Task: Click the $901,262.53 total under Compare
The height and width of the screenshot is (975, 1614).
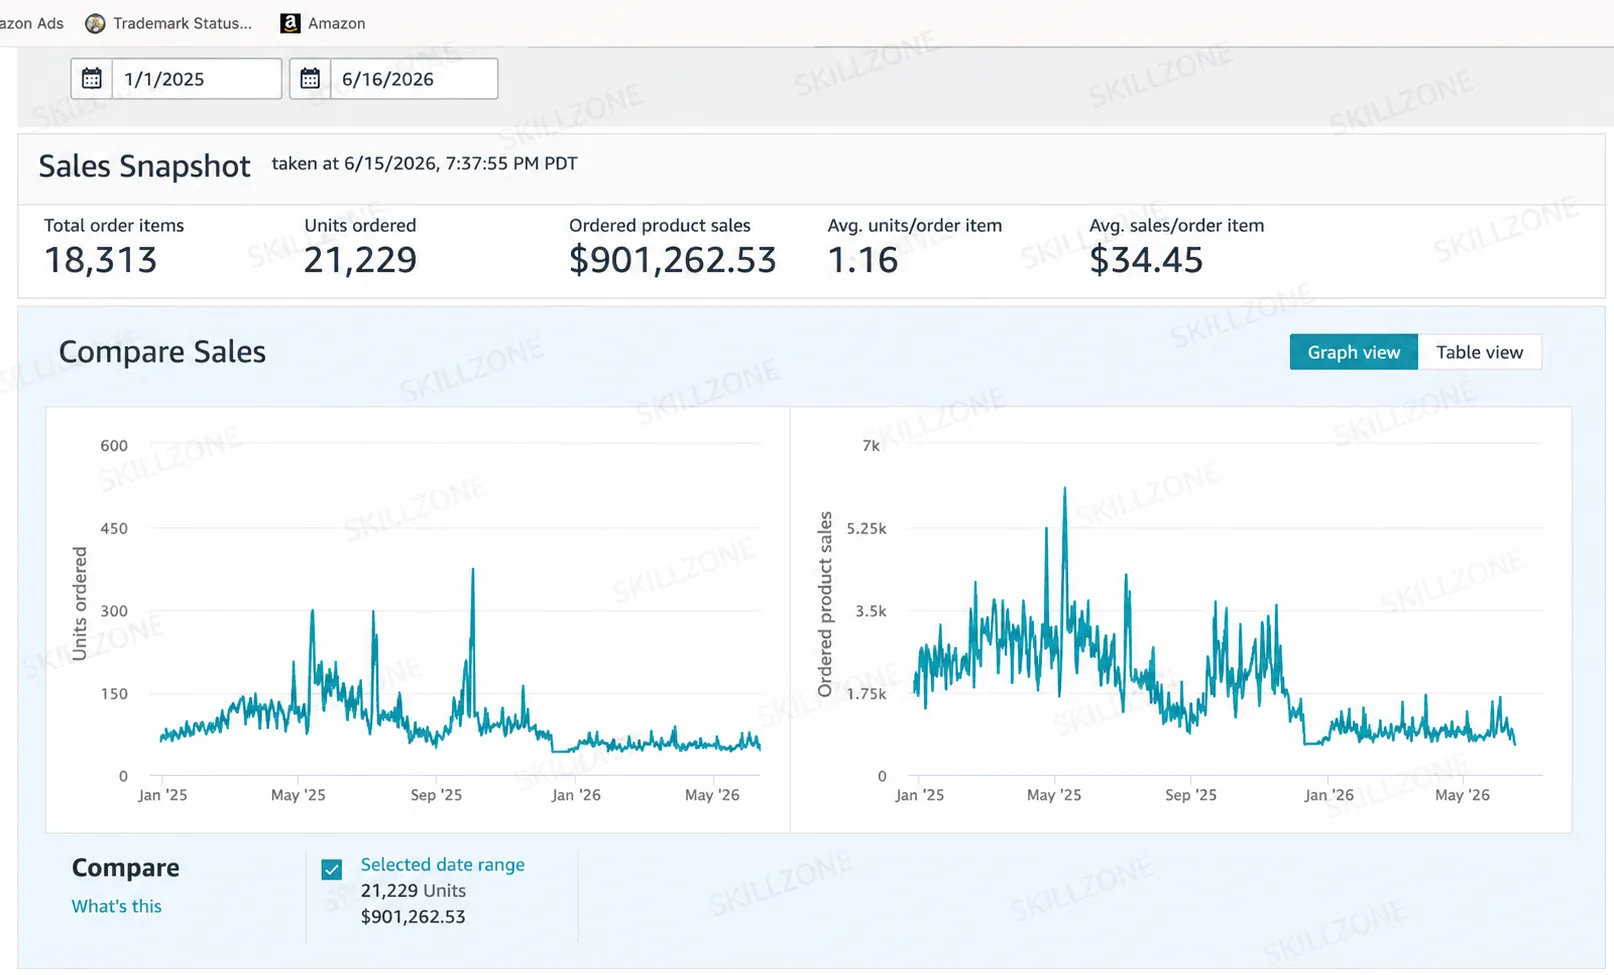Action: [x=413, y=916]
